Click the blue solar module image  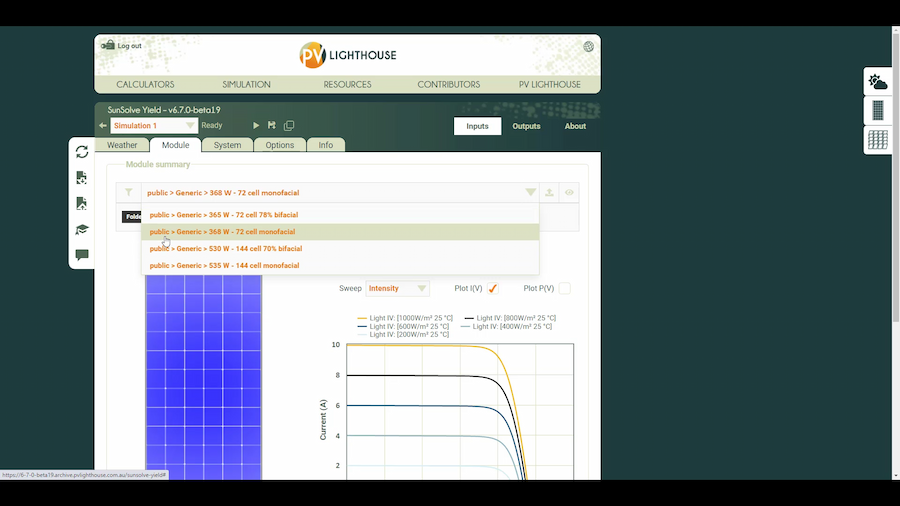pos(204,377)
